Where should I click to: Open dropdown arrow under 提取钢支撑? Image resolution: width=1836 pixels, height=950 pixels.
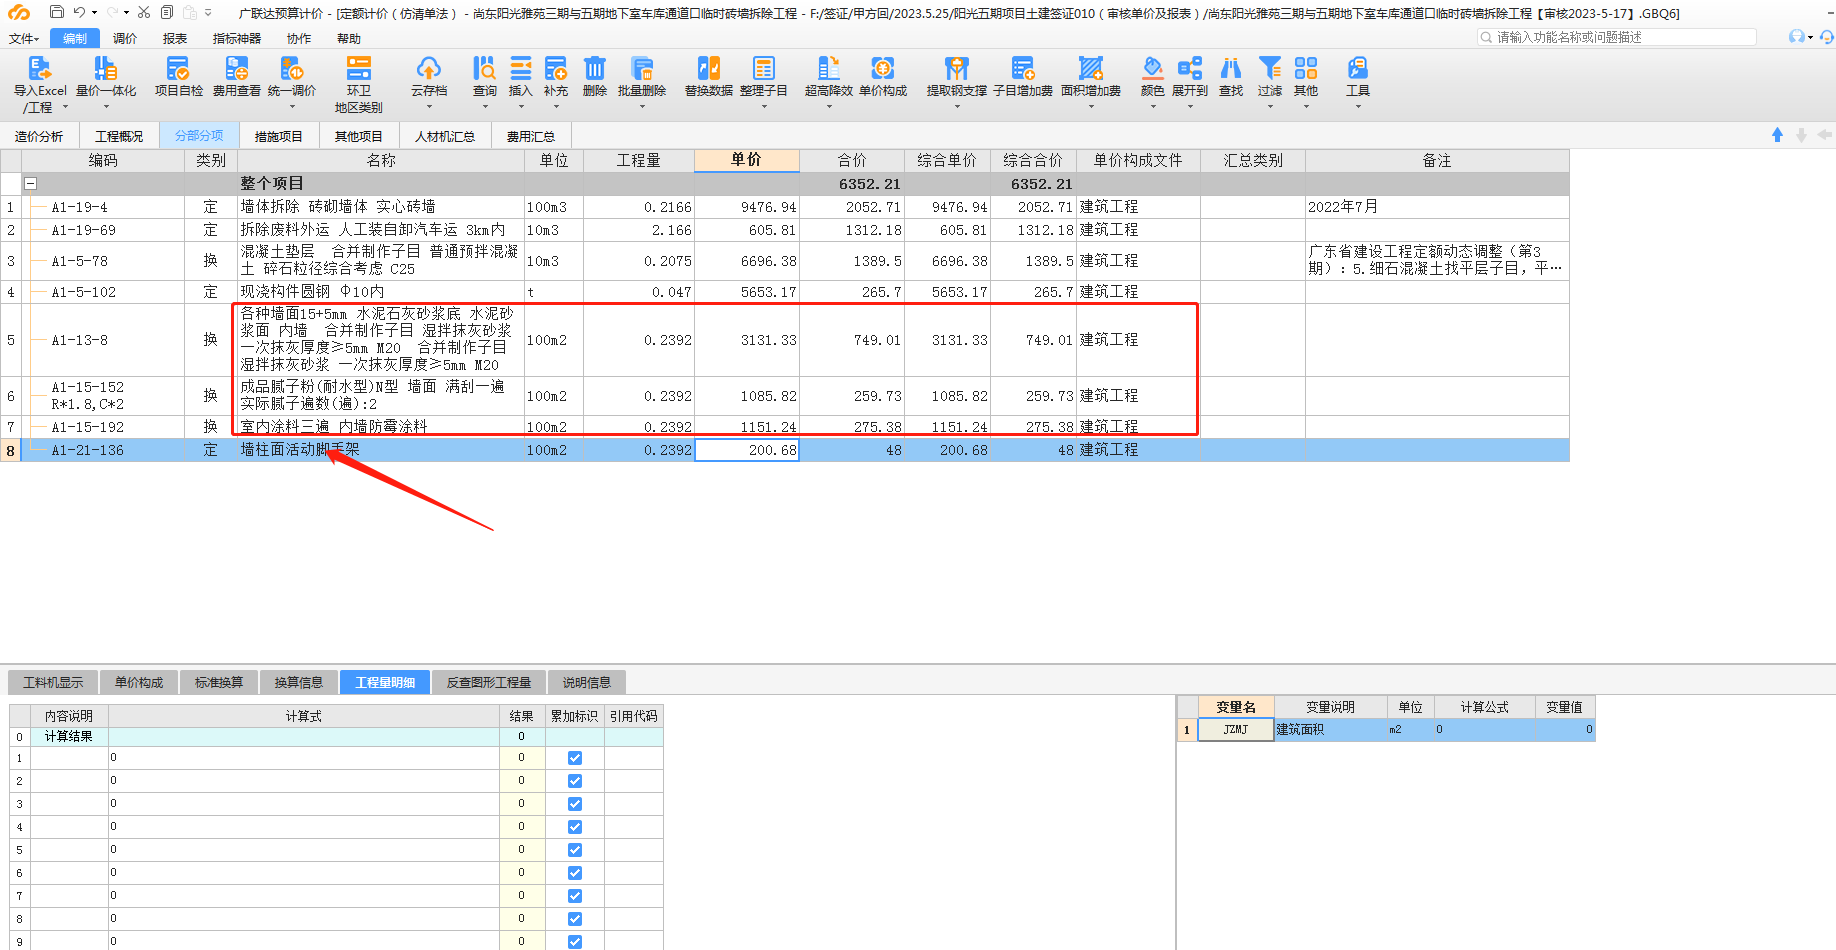click(957, 106)
